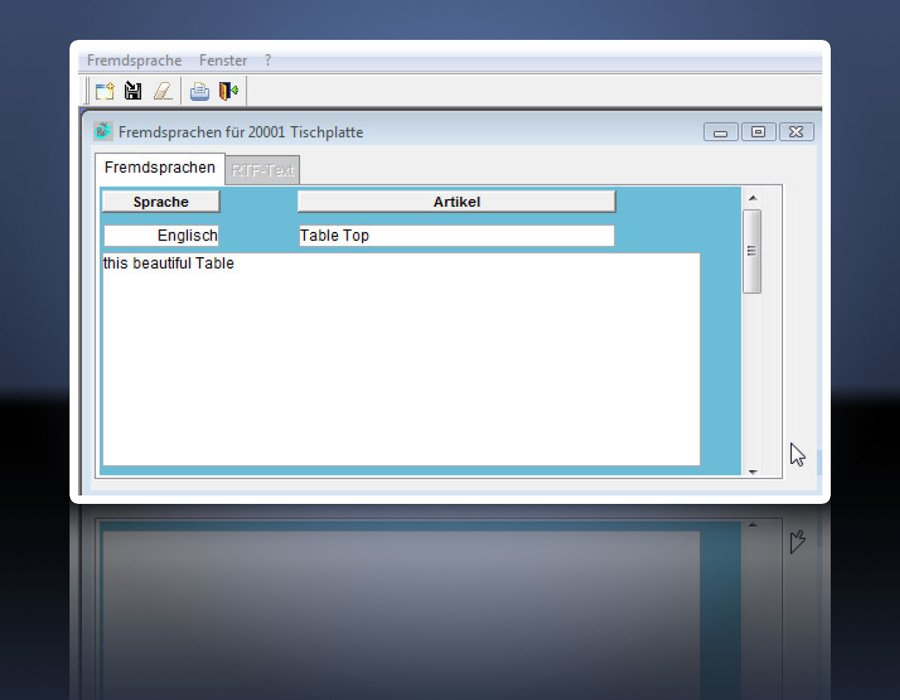Switch to the Fremdsprachen tab
The height and width of the screenshot is (700, 900).
[x=160, y=168]
